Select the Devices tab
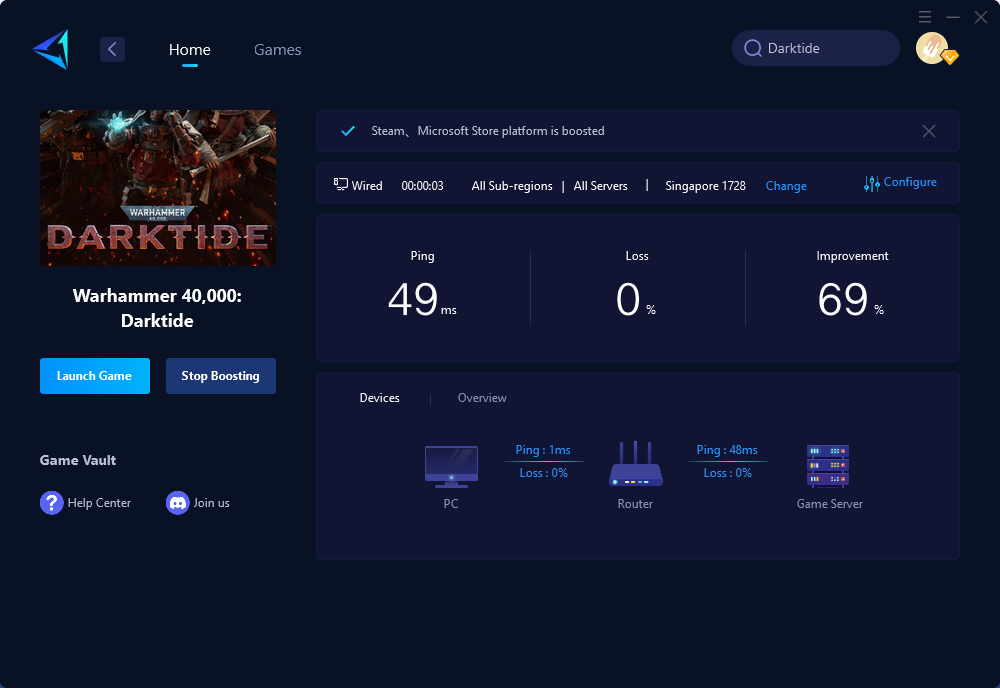The image size is (1000, 688). point(379,398)
